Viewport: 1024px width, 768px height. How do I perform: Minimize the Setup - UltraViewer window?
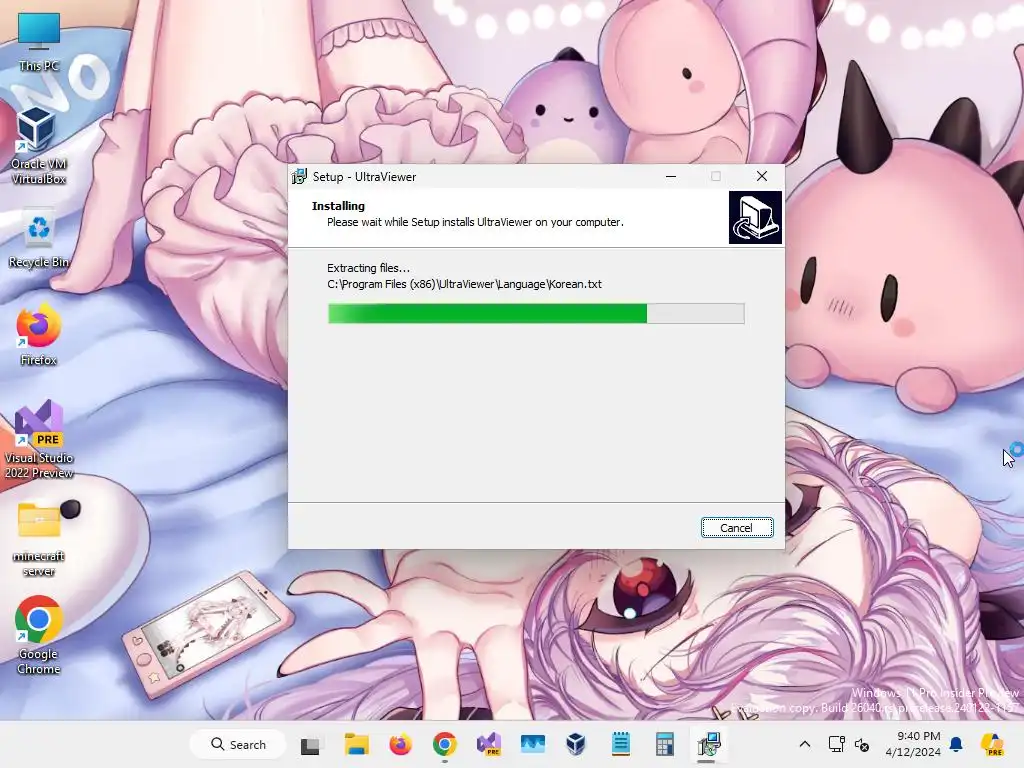click(x=671, y=176)
